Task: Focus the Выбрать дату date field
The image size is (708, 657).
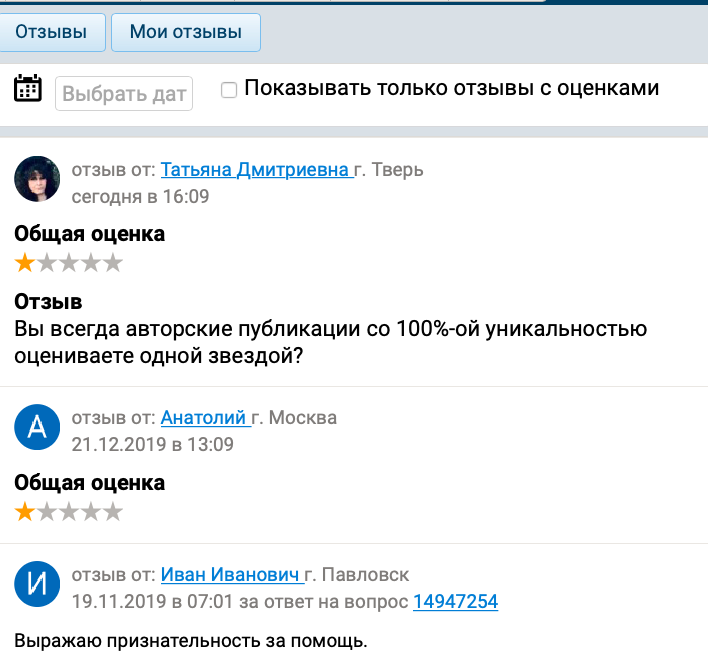Action: [x=124, y=94]
